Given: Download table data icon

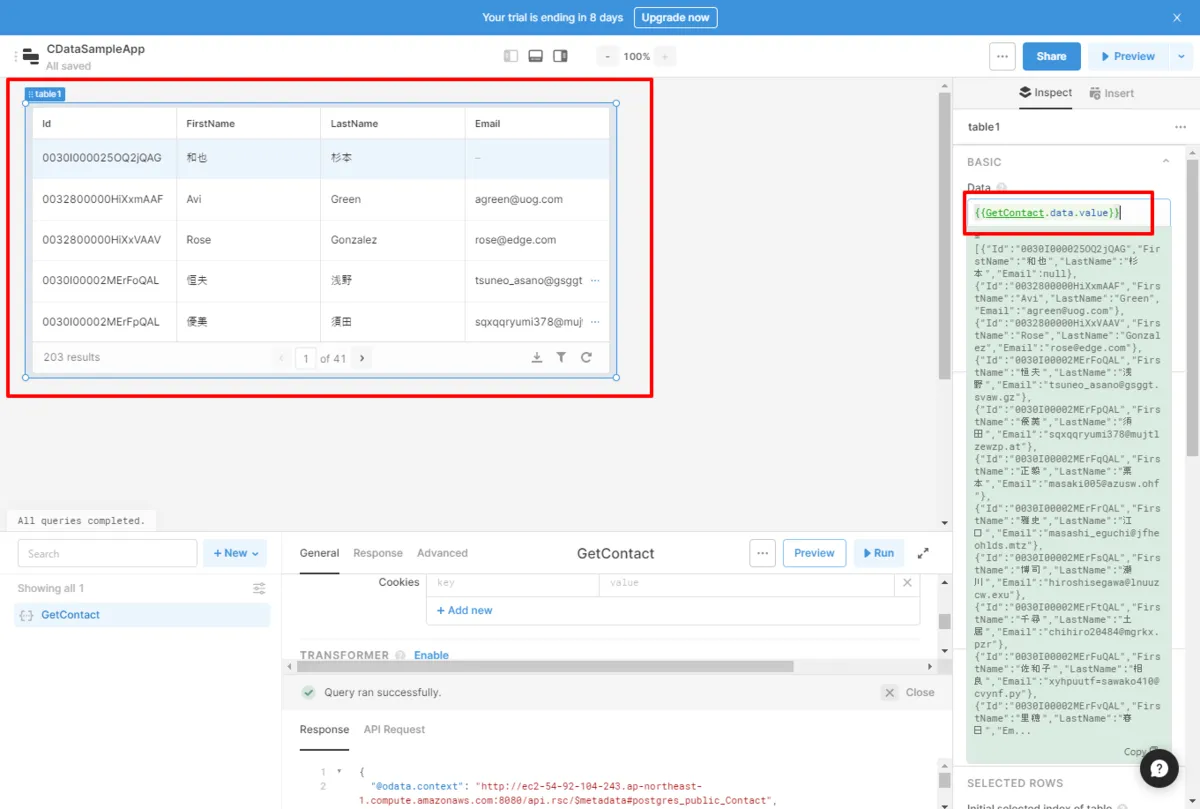Looking at the screenshot, I should pos(537,358).
